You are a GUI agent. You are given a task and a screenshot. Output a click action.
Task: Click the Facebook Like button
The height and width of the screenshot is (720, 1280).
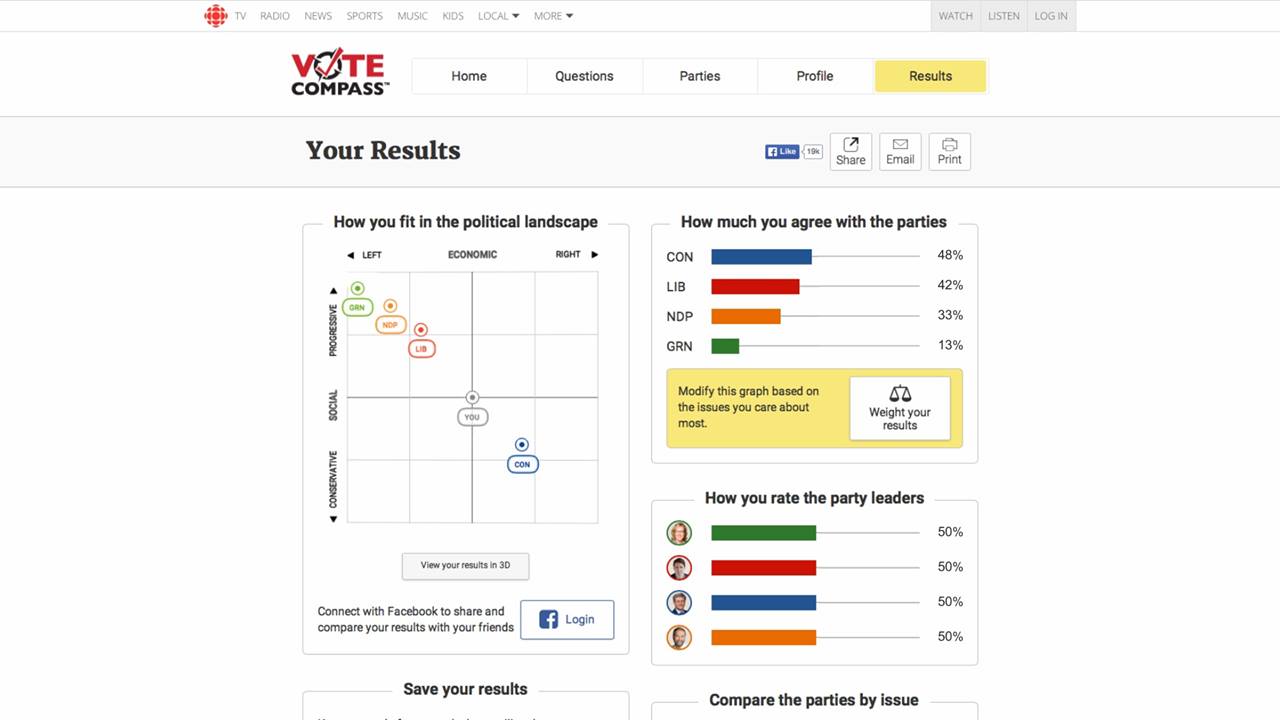point(782,152)
